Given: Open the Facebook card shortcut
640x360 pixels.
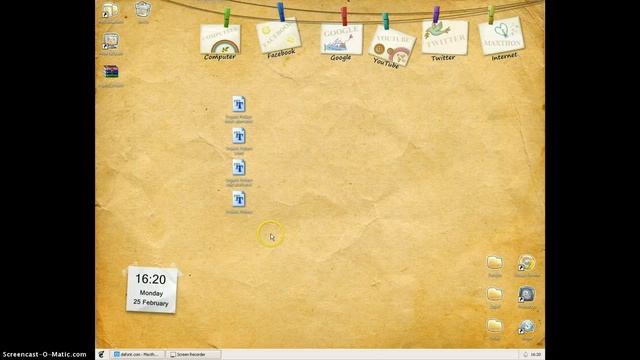Looking at the screenshot, I should tap(279, 37).
